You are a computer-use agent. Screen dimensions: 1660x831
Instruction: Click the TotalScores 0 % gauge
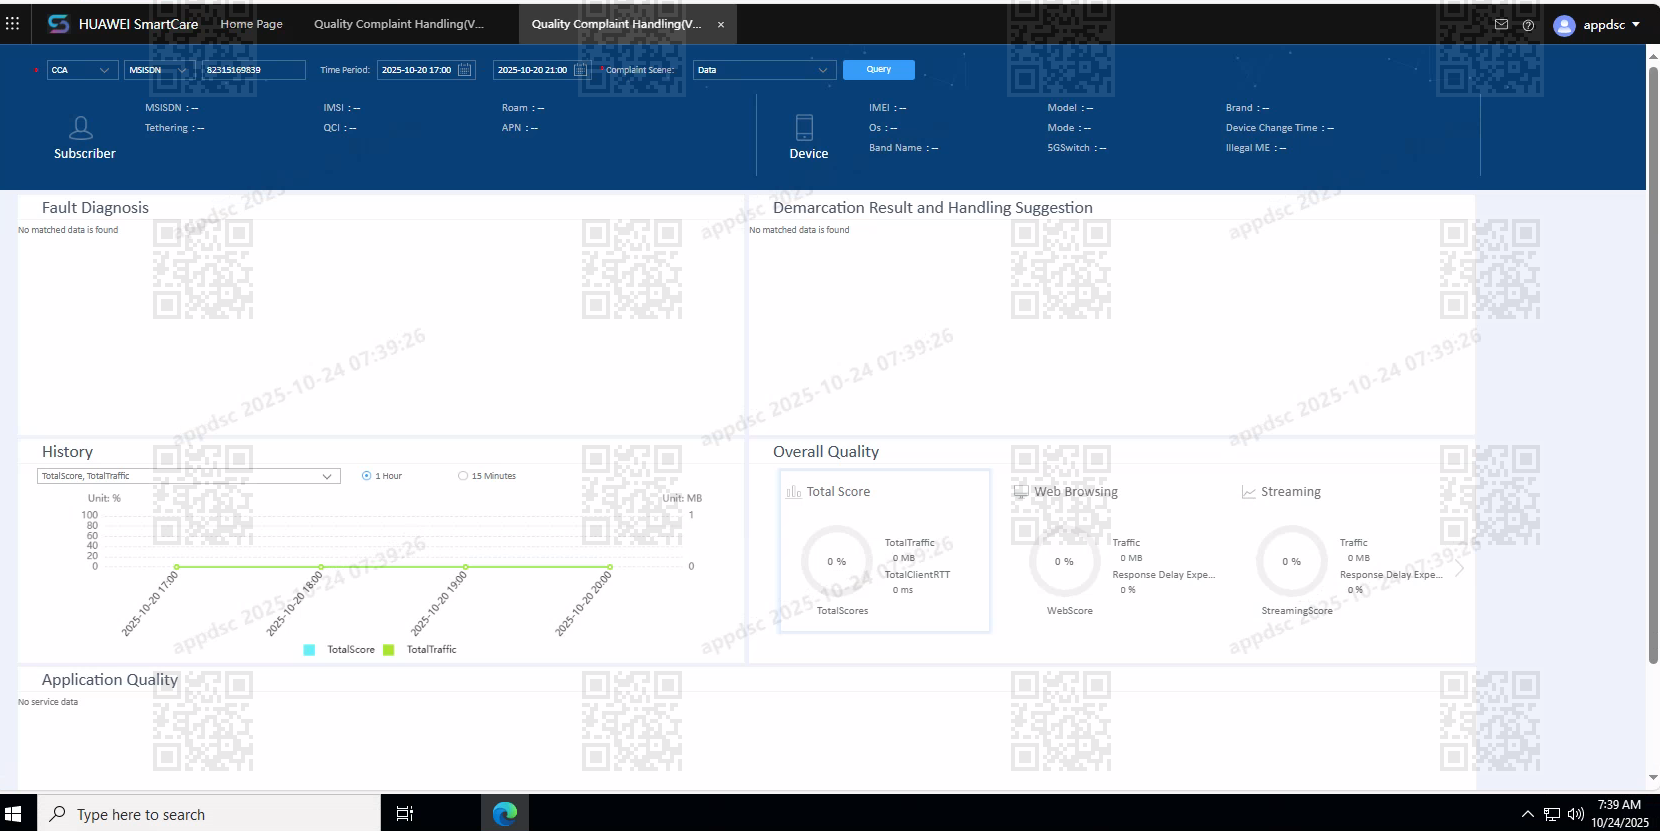point(837,562)
